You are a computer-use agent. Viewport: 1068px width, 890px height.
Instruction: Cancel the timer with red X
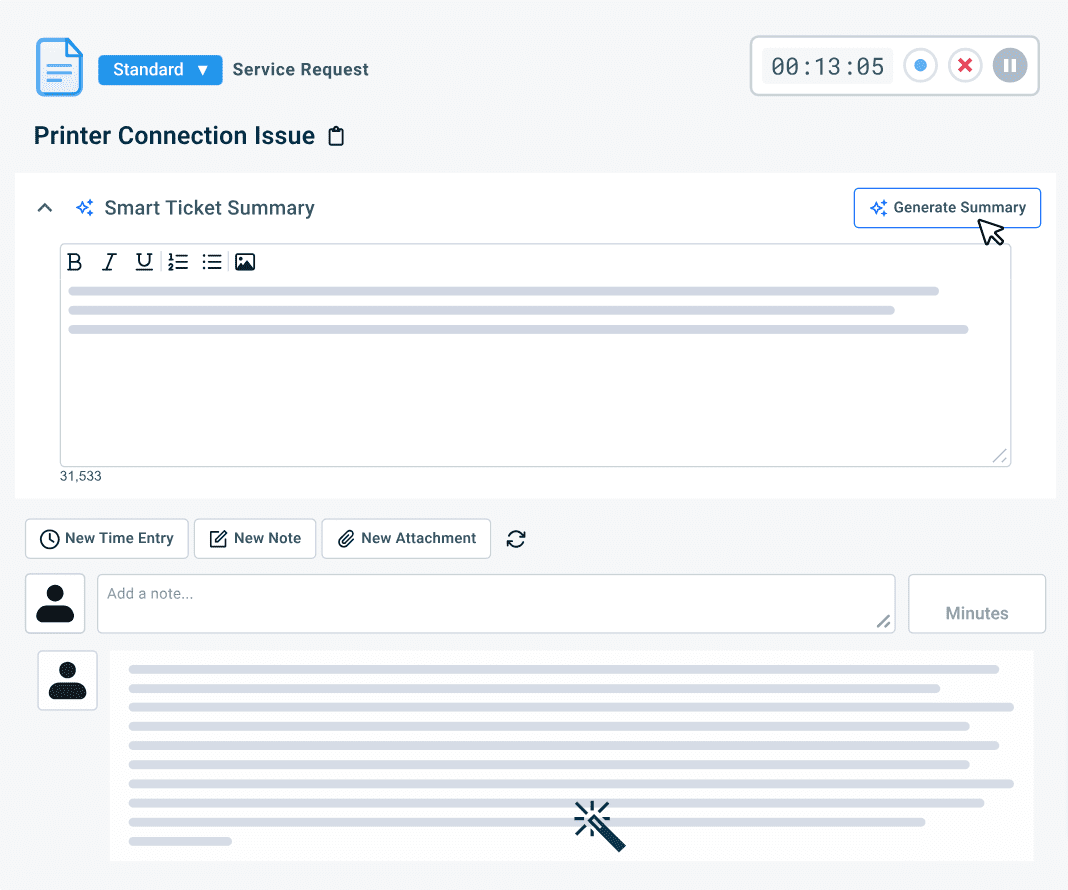click(x=964, y=65)
